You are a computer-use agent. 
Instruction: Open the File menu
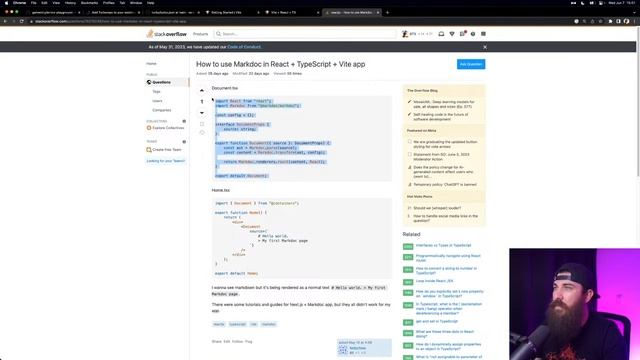tap(33, 3)
